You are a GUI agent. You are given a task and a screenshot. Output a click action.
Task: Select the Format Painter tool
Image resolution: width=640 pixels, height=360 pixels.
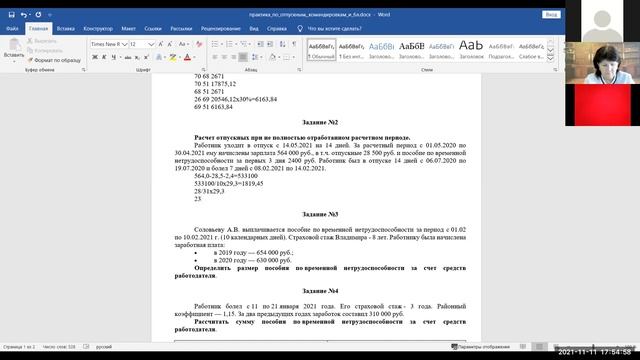point(54,60)
